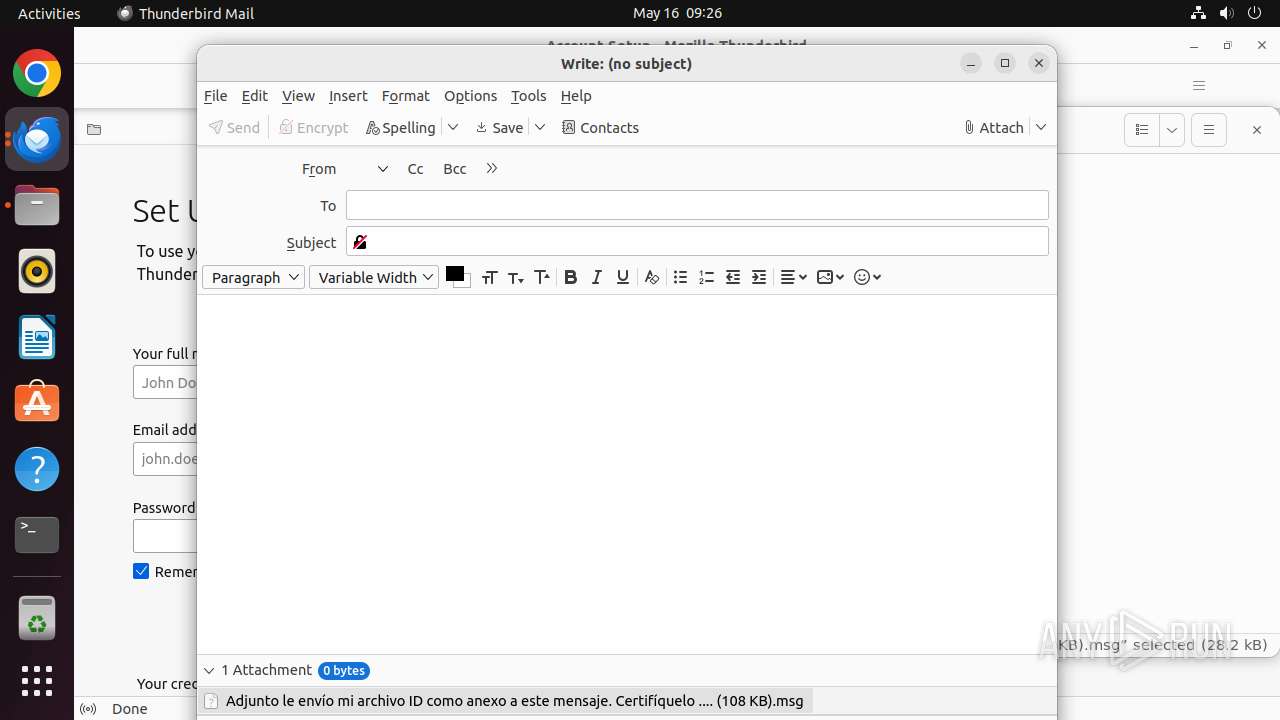Open the Options menu
This screenshot has width=1280, height=720.
470,96
